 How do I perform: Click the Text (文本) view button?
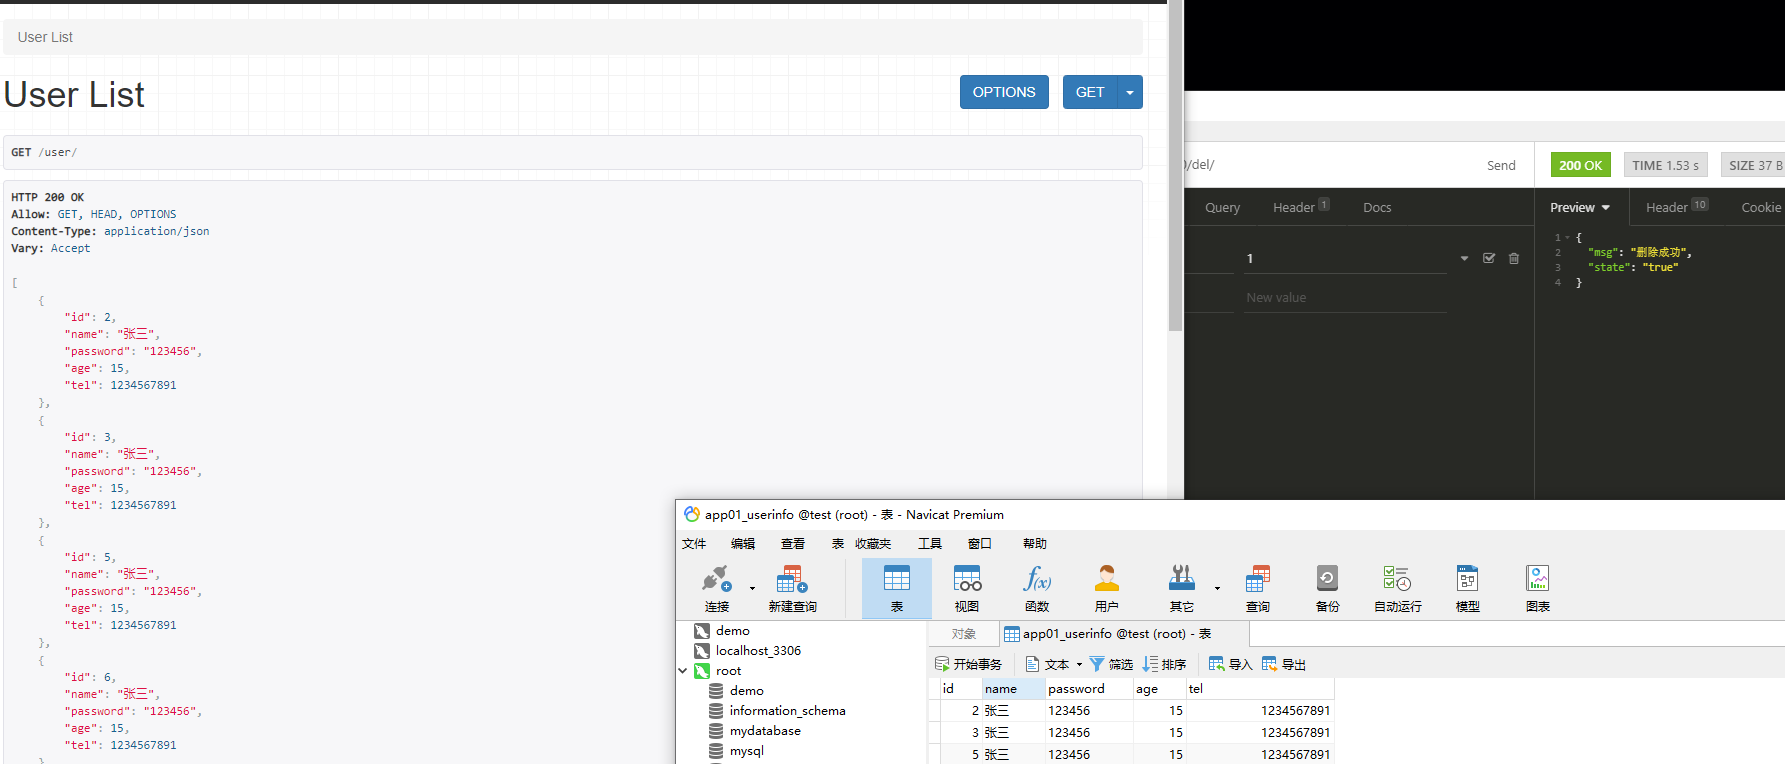pyautogui.click(x=1047, y=664)
